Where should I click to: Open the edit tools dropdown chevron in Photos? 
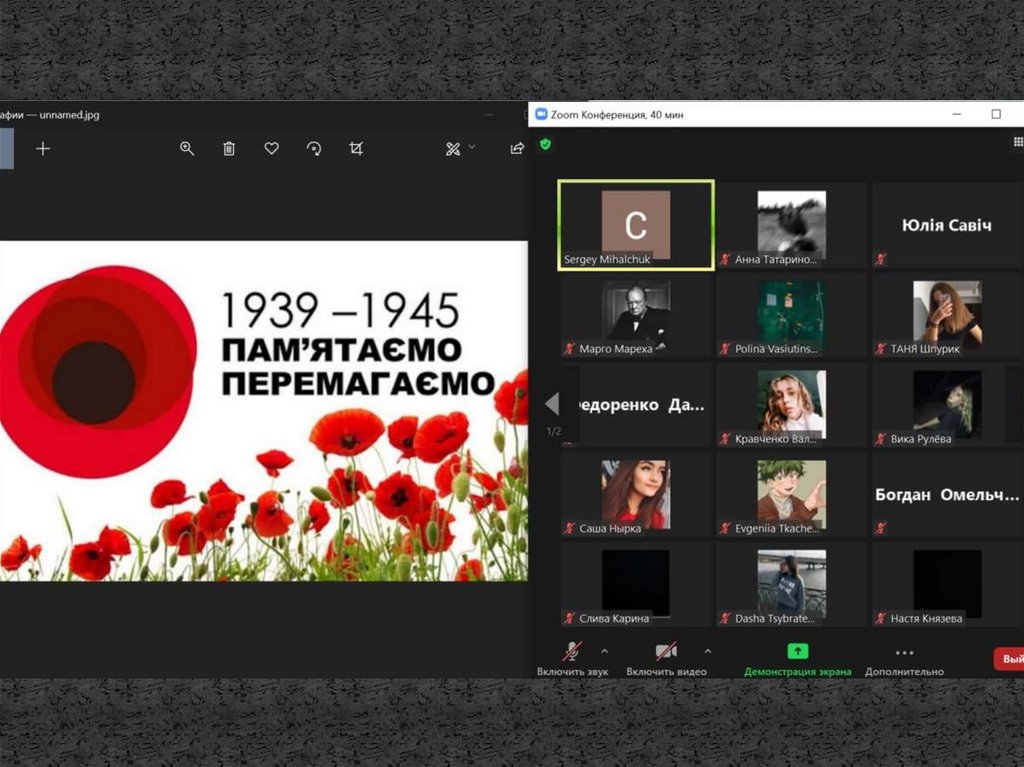[472, 148]
